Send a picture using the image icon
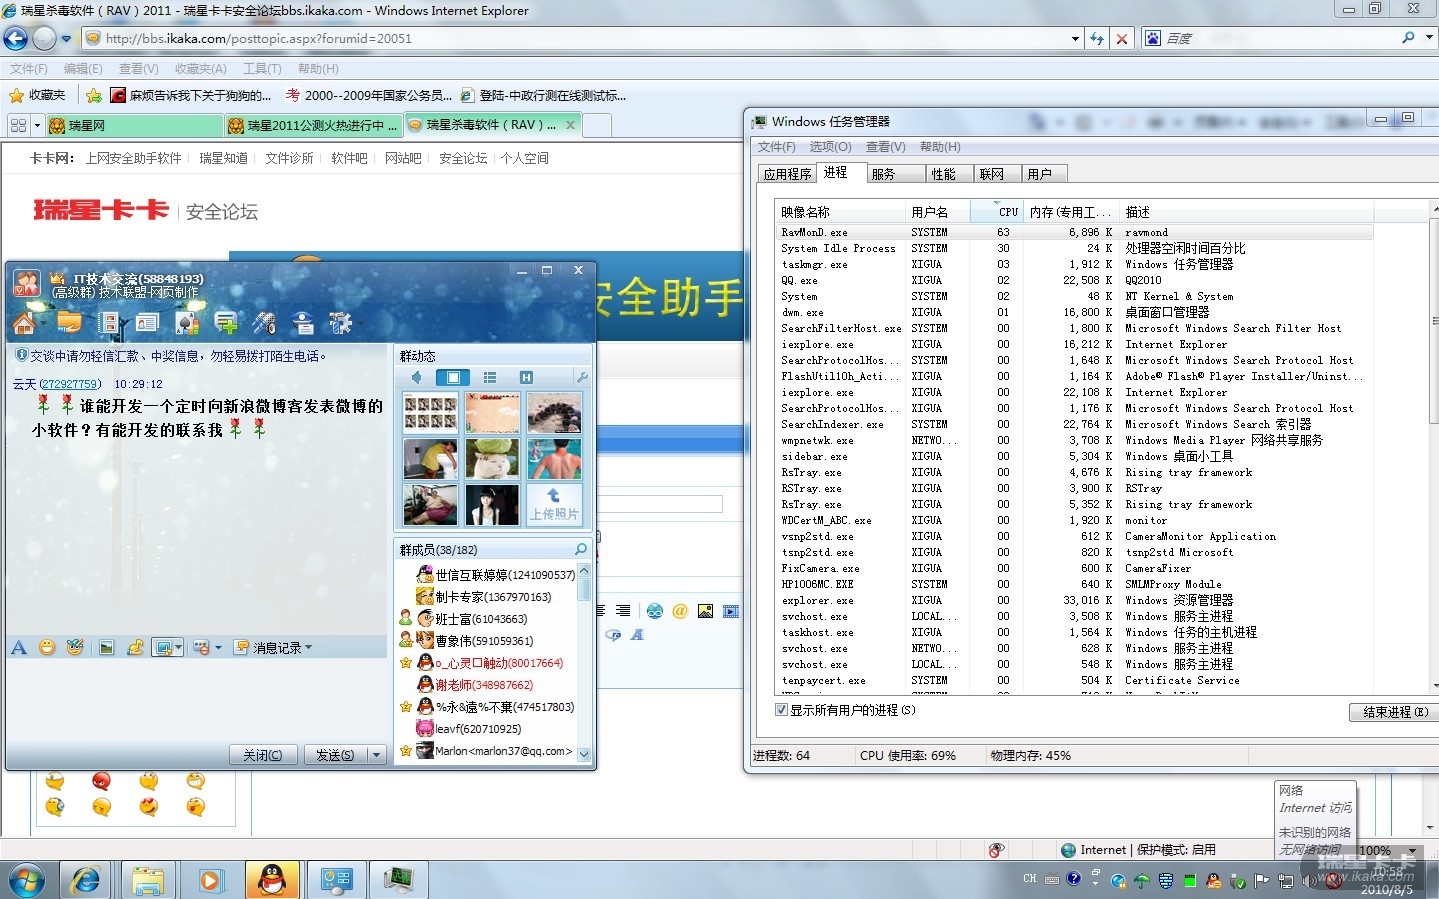Screen dimensions: 1439x899 (x=107, y=648)
